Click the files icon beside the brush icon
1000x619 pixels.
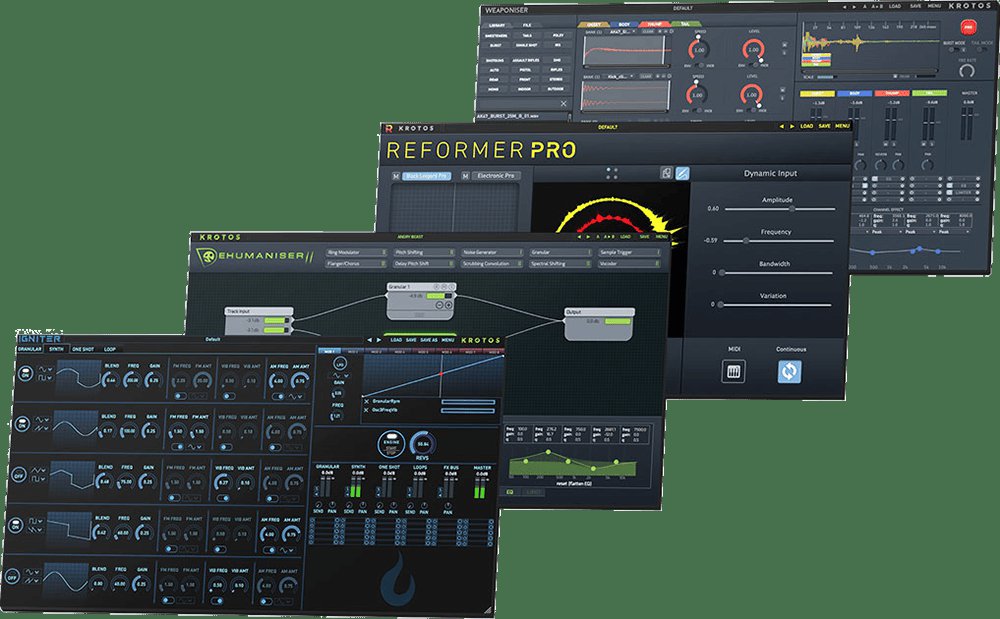click(664, 173)
